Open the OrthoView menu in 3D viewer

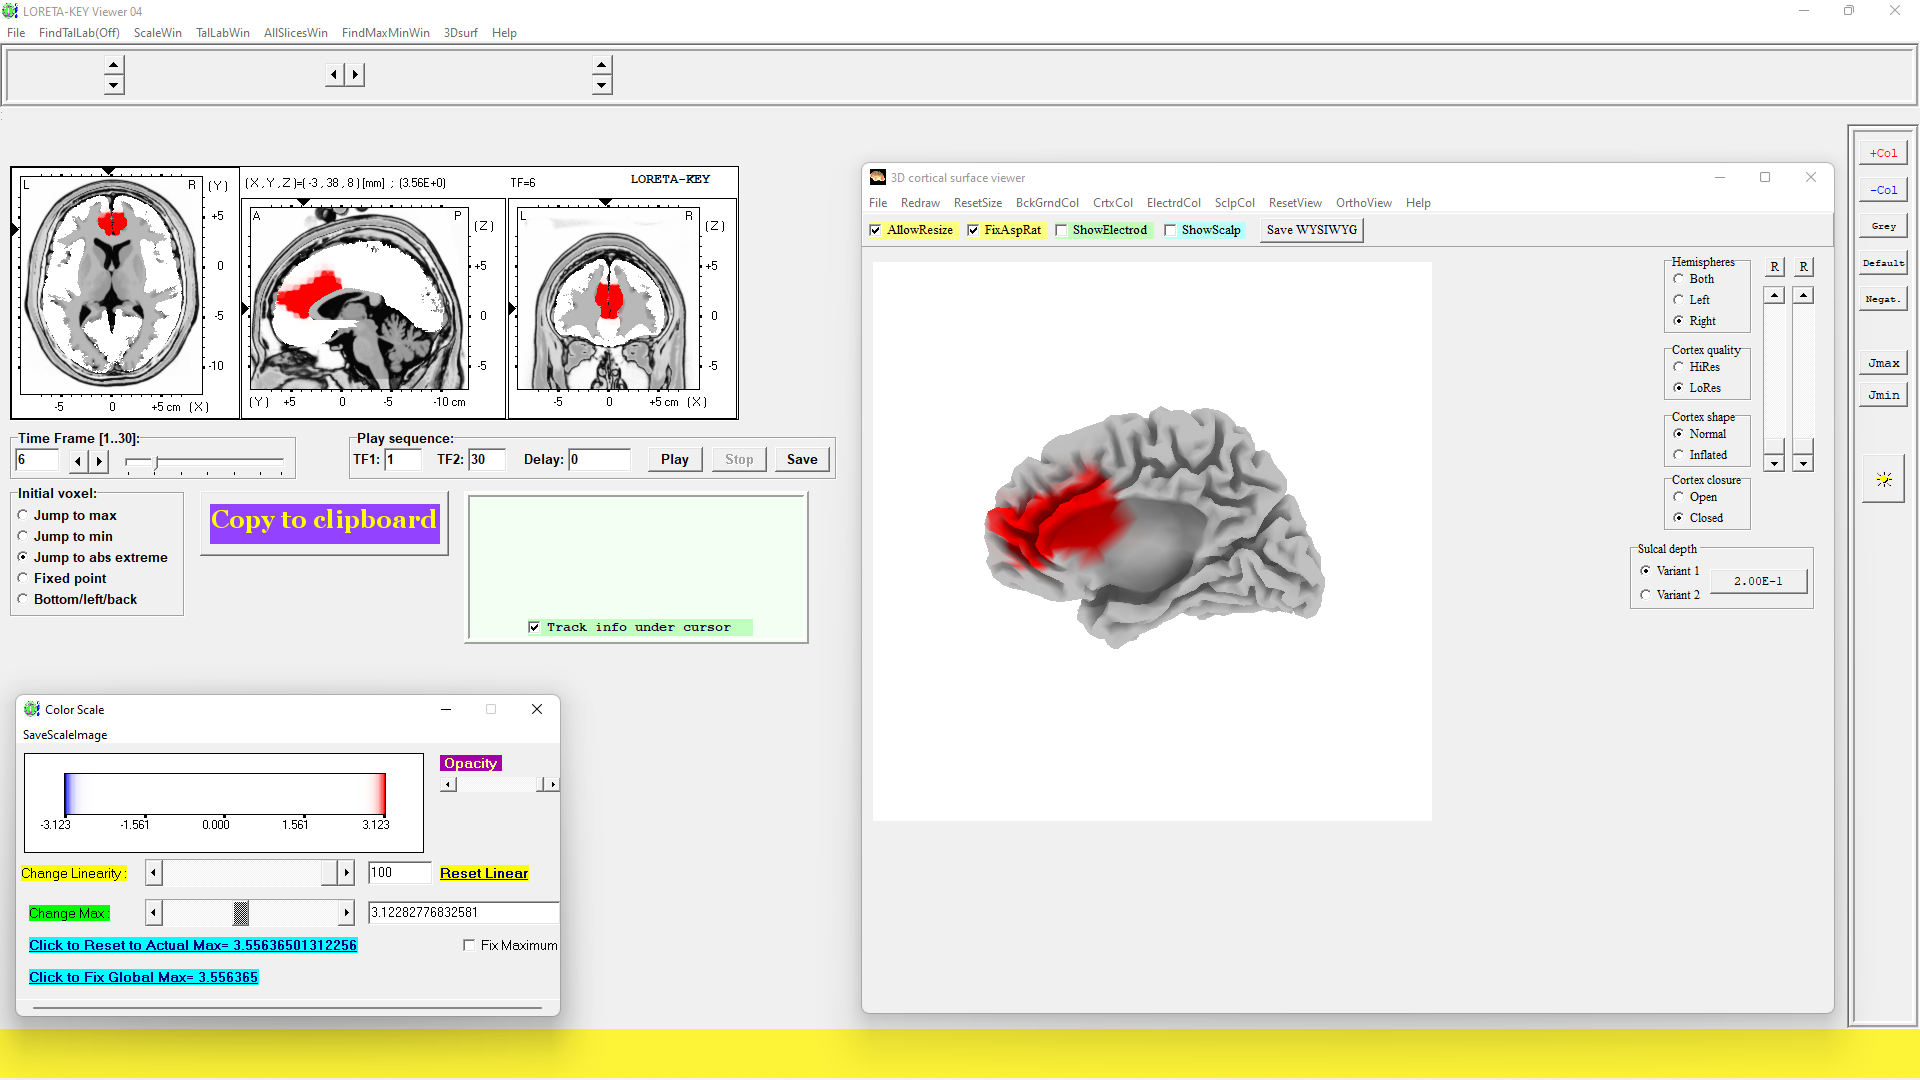tap(1363, 203)
